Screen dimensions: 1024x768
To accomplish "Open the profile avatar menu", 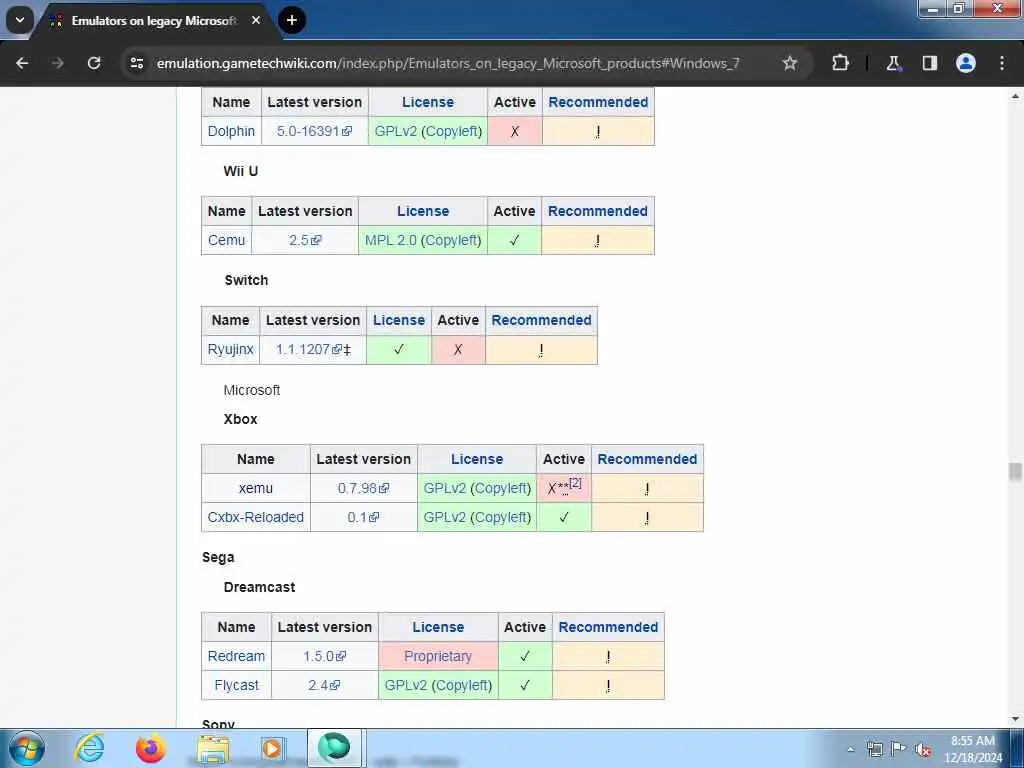I will point(966,63).
